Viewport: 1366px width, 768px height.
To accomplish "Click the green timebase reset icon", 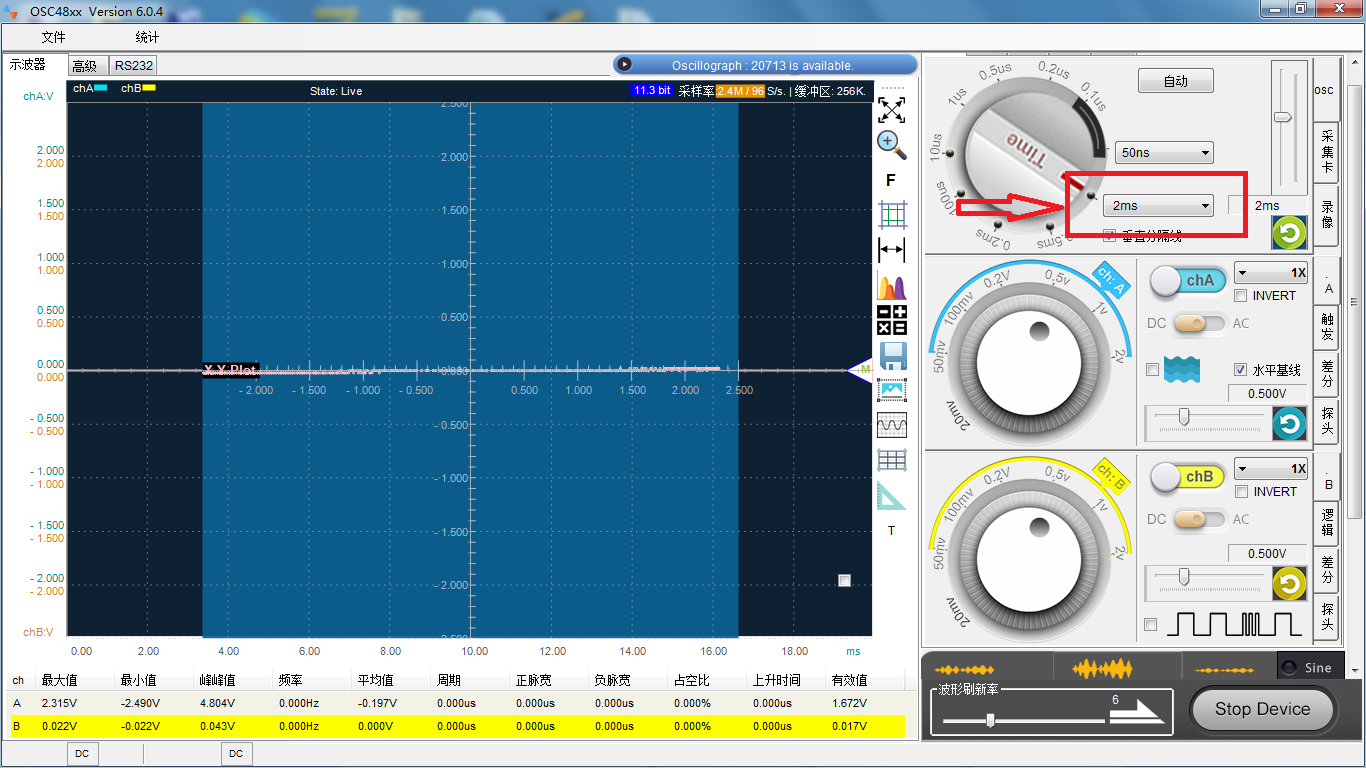I will click(1289, 233).
